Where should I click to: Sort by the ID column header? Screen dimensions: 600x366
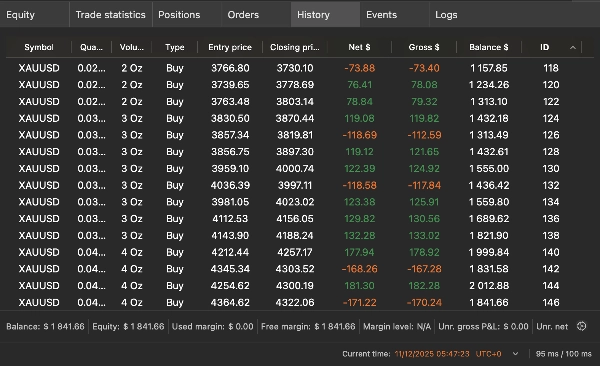click(545, 47)
